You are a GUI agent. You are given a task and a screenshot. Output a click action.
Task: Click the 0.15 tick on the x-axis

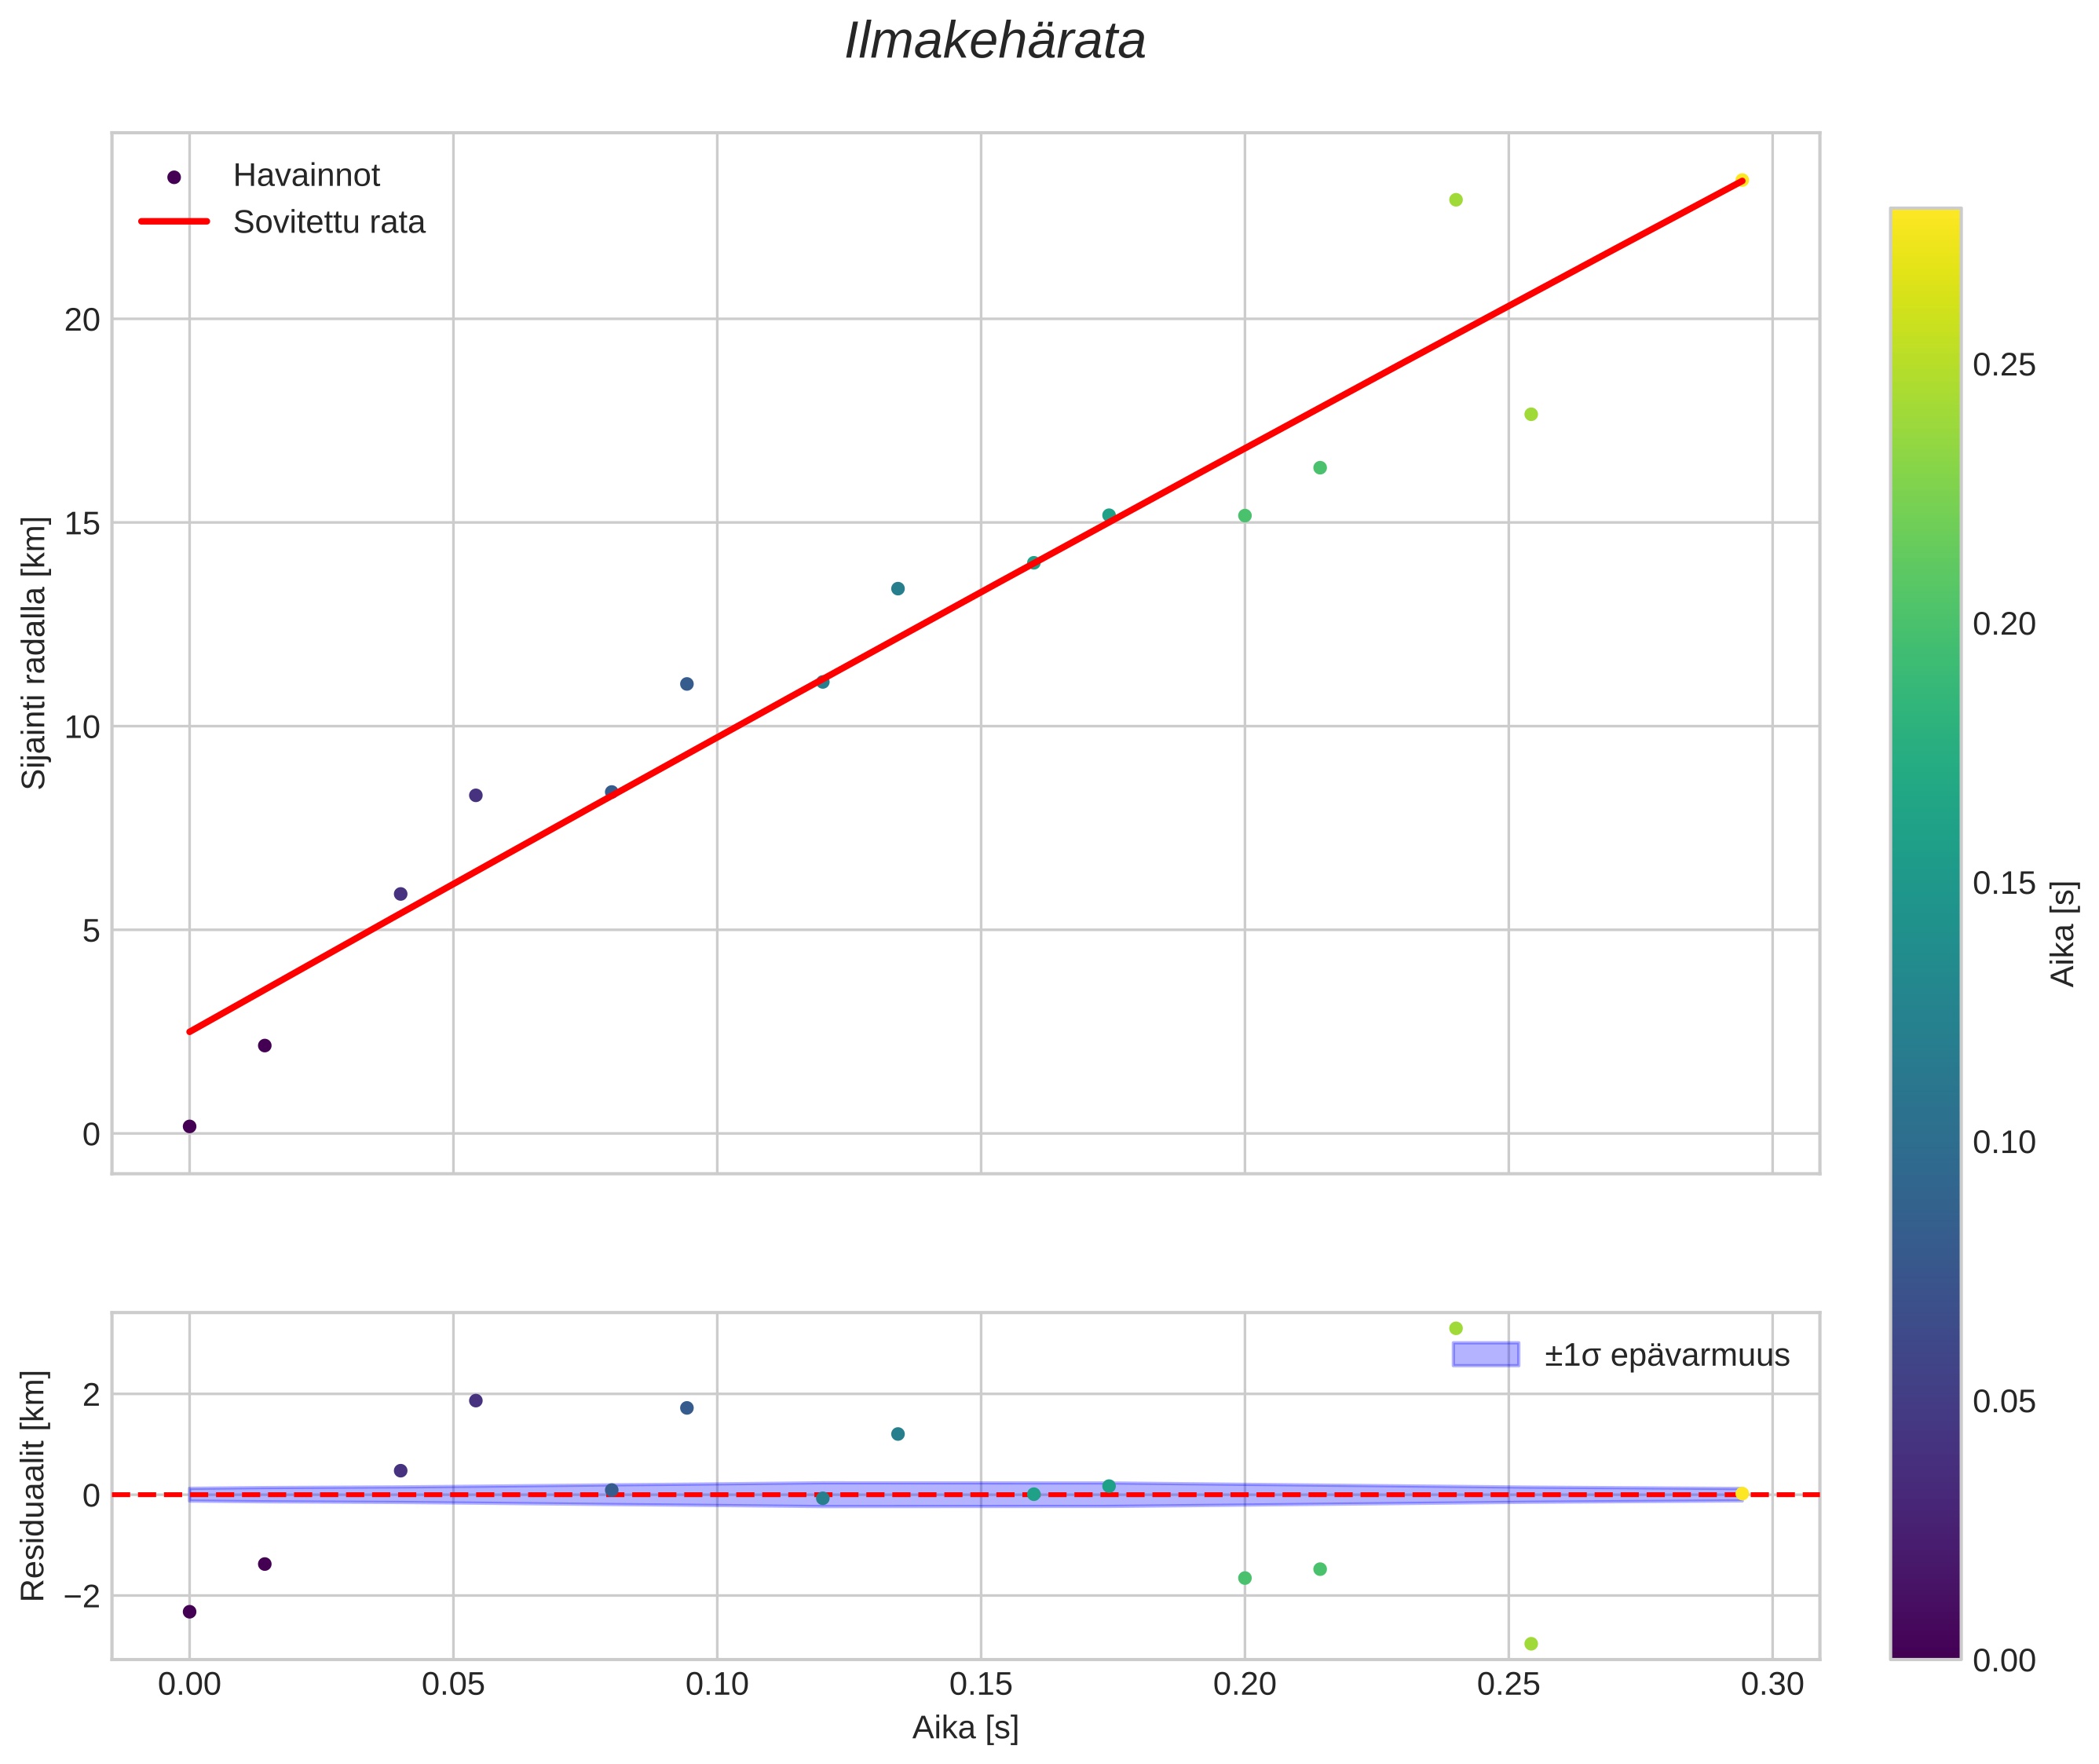tap(981, 1685)
